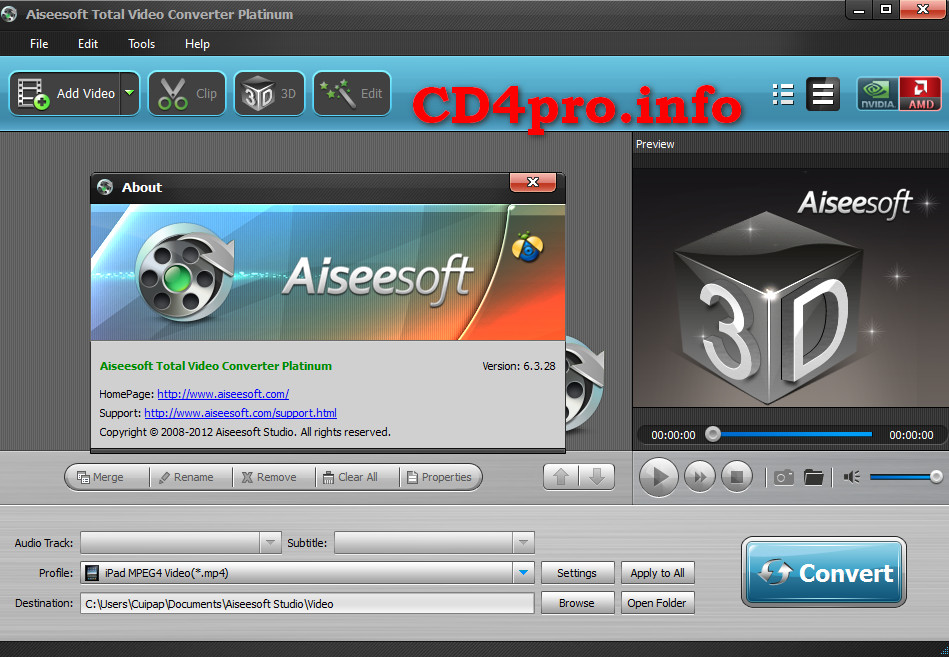This screenshot has height=657, width=949.
Task: Click the Aiseesoft app icon in title bar
Action: point(9,14)
